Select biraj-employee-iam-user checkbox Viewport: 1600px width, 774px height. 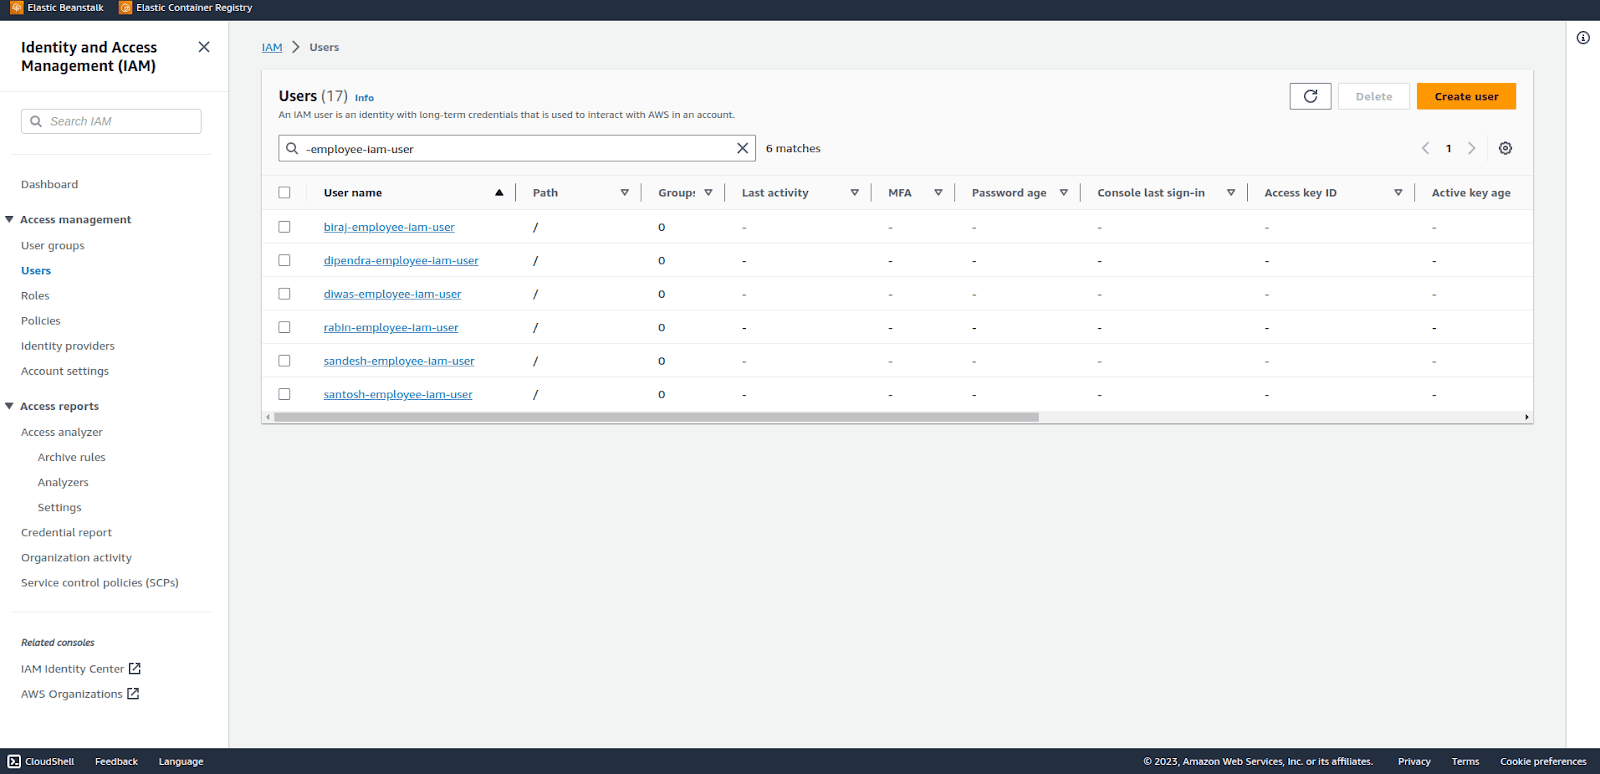point(284,227)
